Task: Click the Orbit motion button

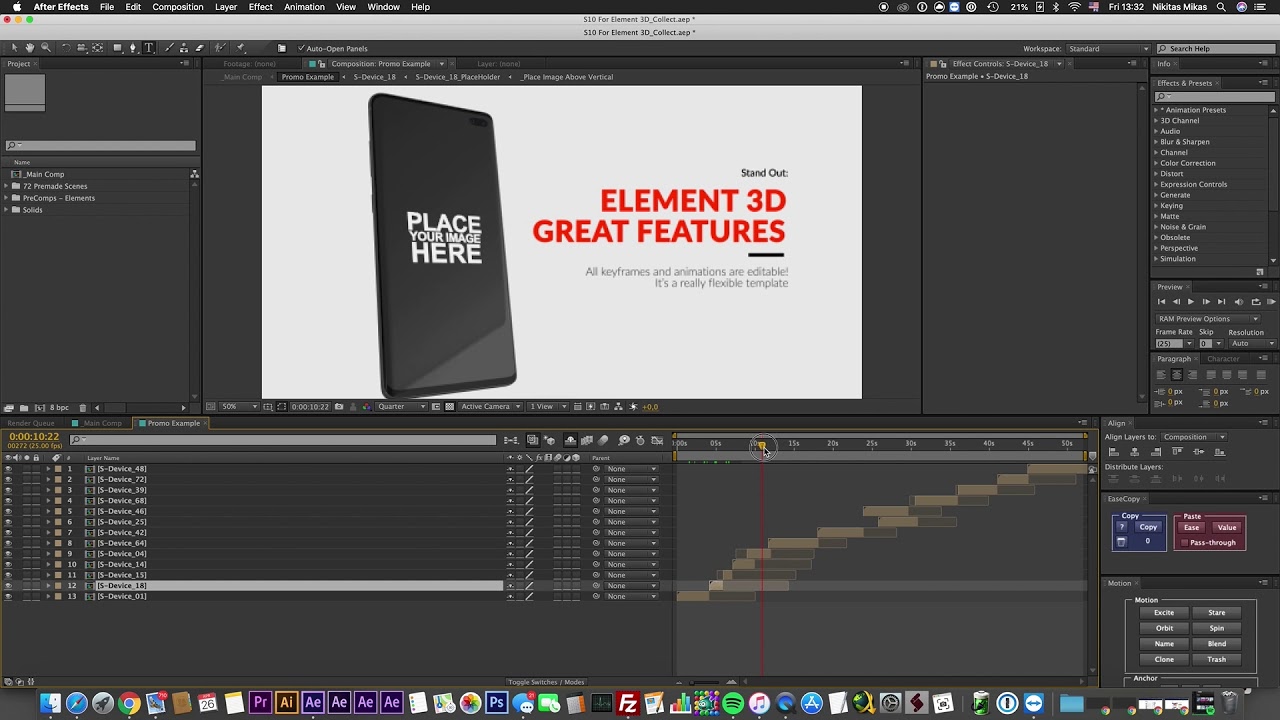Action: click(1164, 629)
